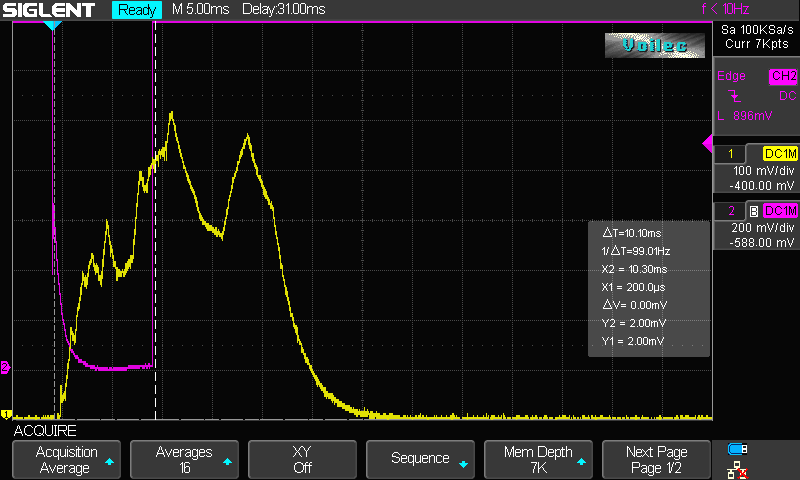Click the -400.00 mV channel 1 offset

pyautogui.click(x=762, y=186)
